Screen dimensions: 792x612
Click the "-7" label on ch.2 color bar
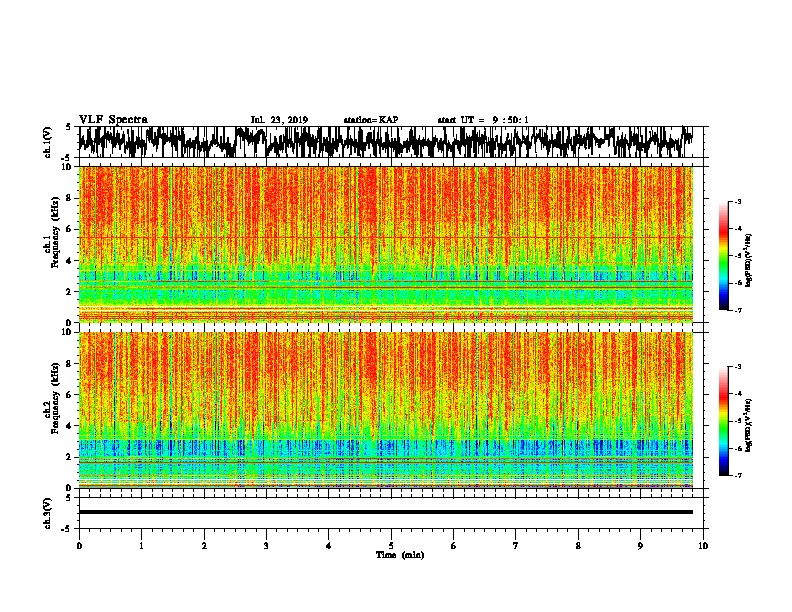click(737, 475)
